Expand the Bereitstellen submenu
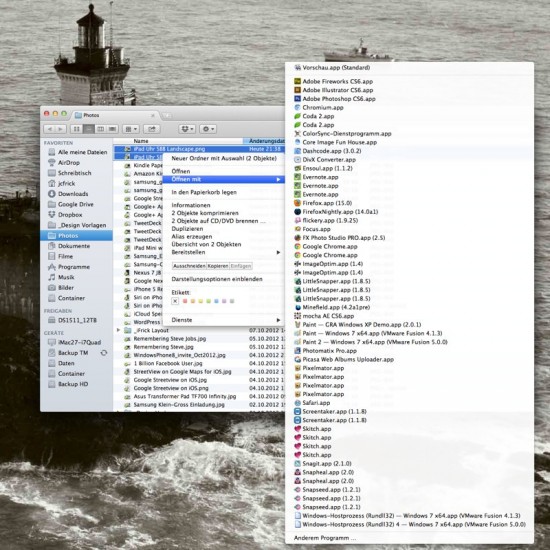The width and height of the screenshot is (550, 550). [224, 252]
